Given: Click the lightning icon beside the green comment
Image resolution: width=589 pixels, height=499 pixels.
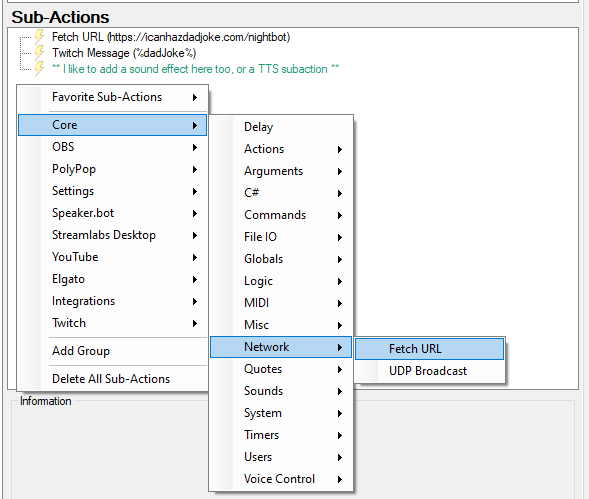Looking at the screenshot, I should [x=39, y=69].
